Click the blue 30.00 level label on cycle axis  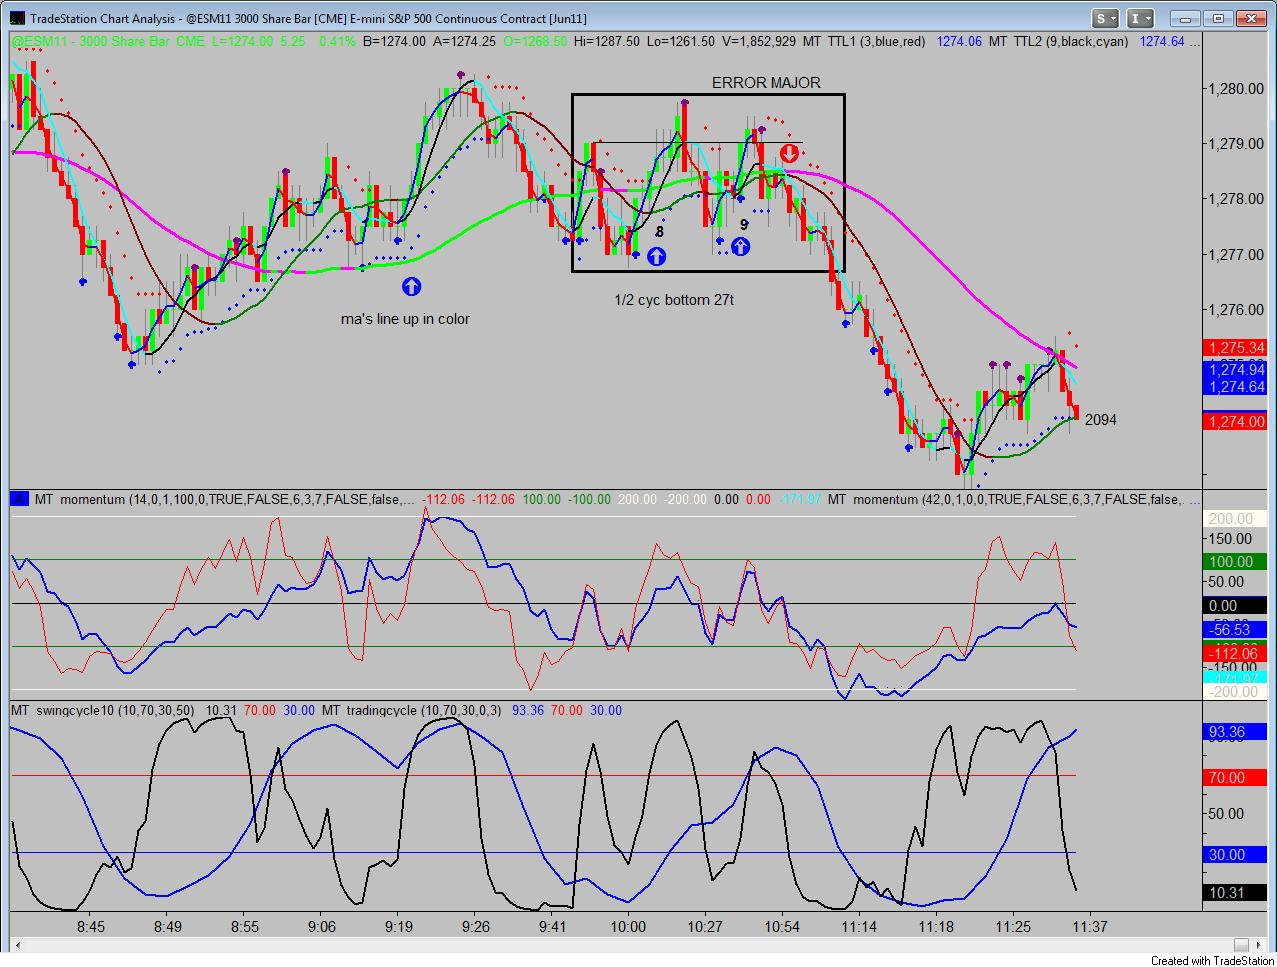click(x=1237, y=854)
